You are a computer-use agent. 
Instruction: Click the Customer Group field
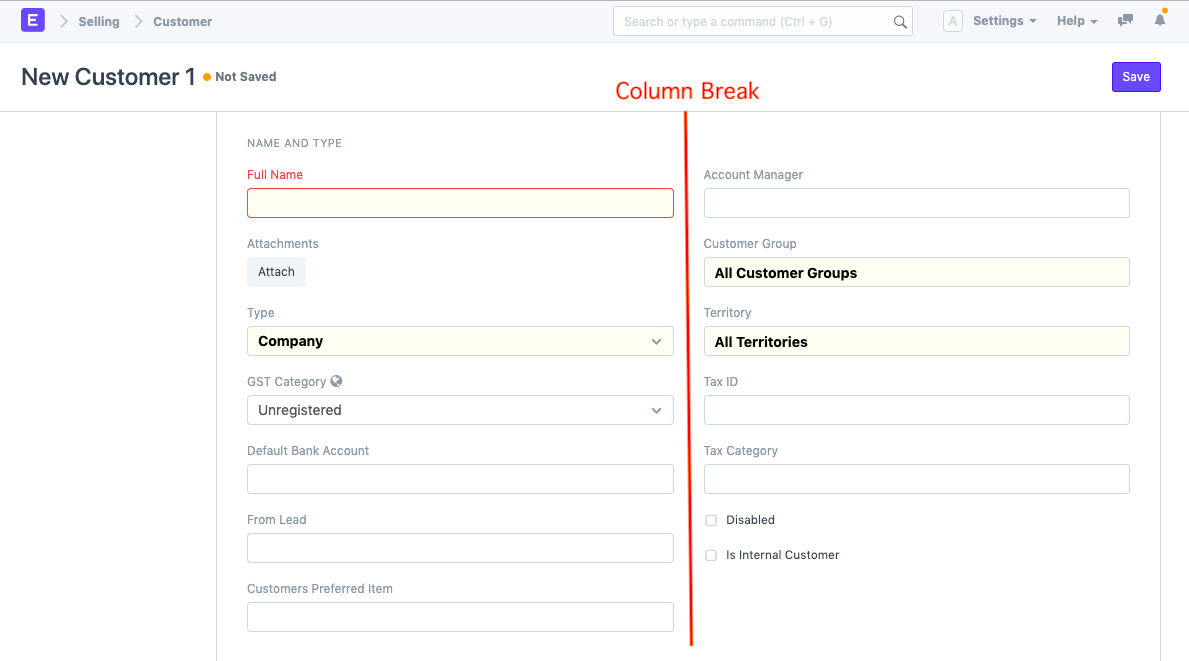pyautogui.click(x=916, y=272)
